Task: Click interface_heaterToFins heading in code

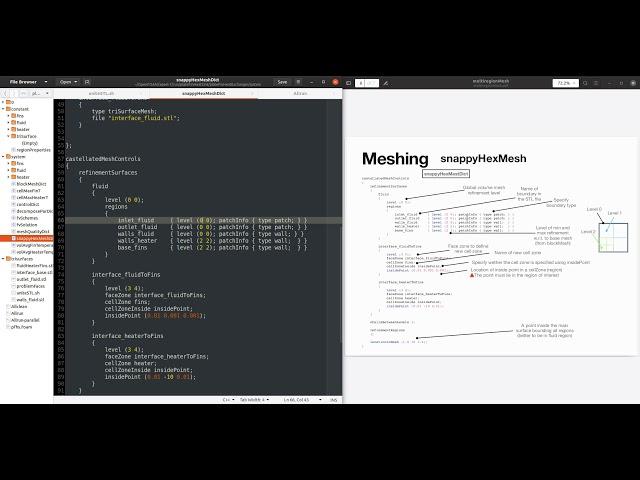Action: click(x=127, y=336)
